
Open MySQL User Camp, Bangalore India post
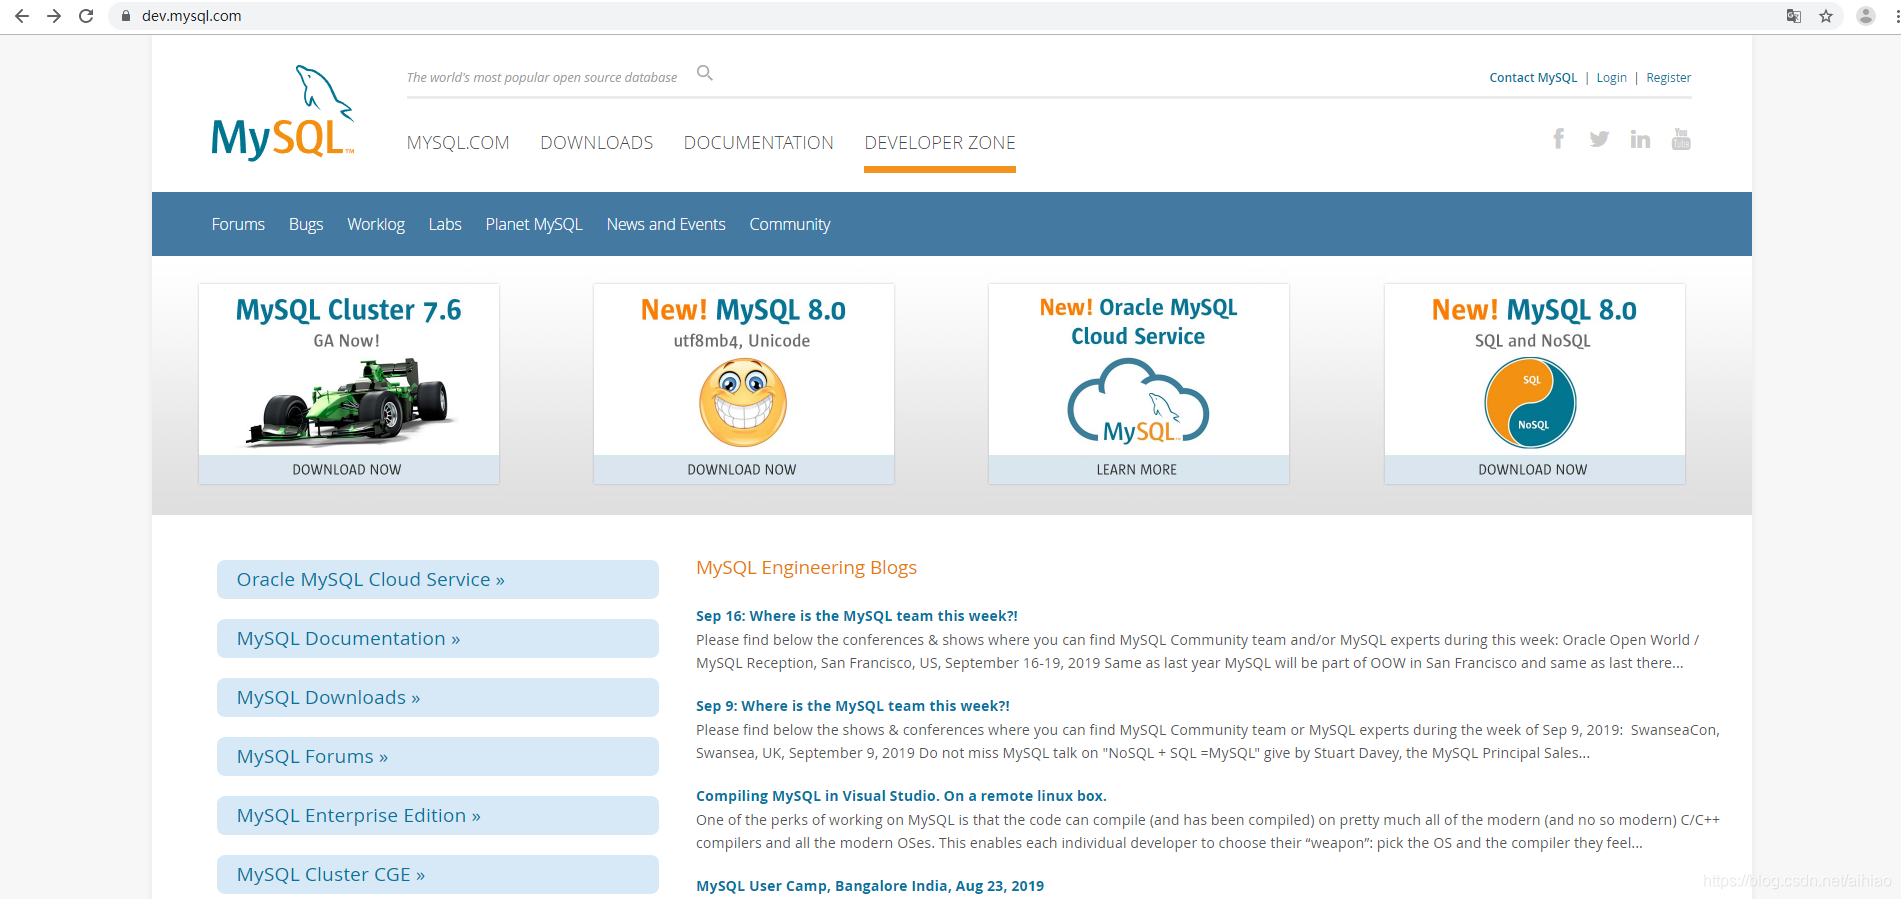pos(870,886)
